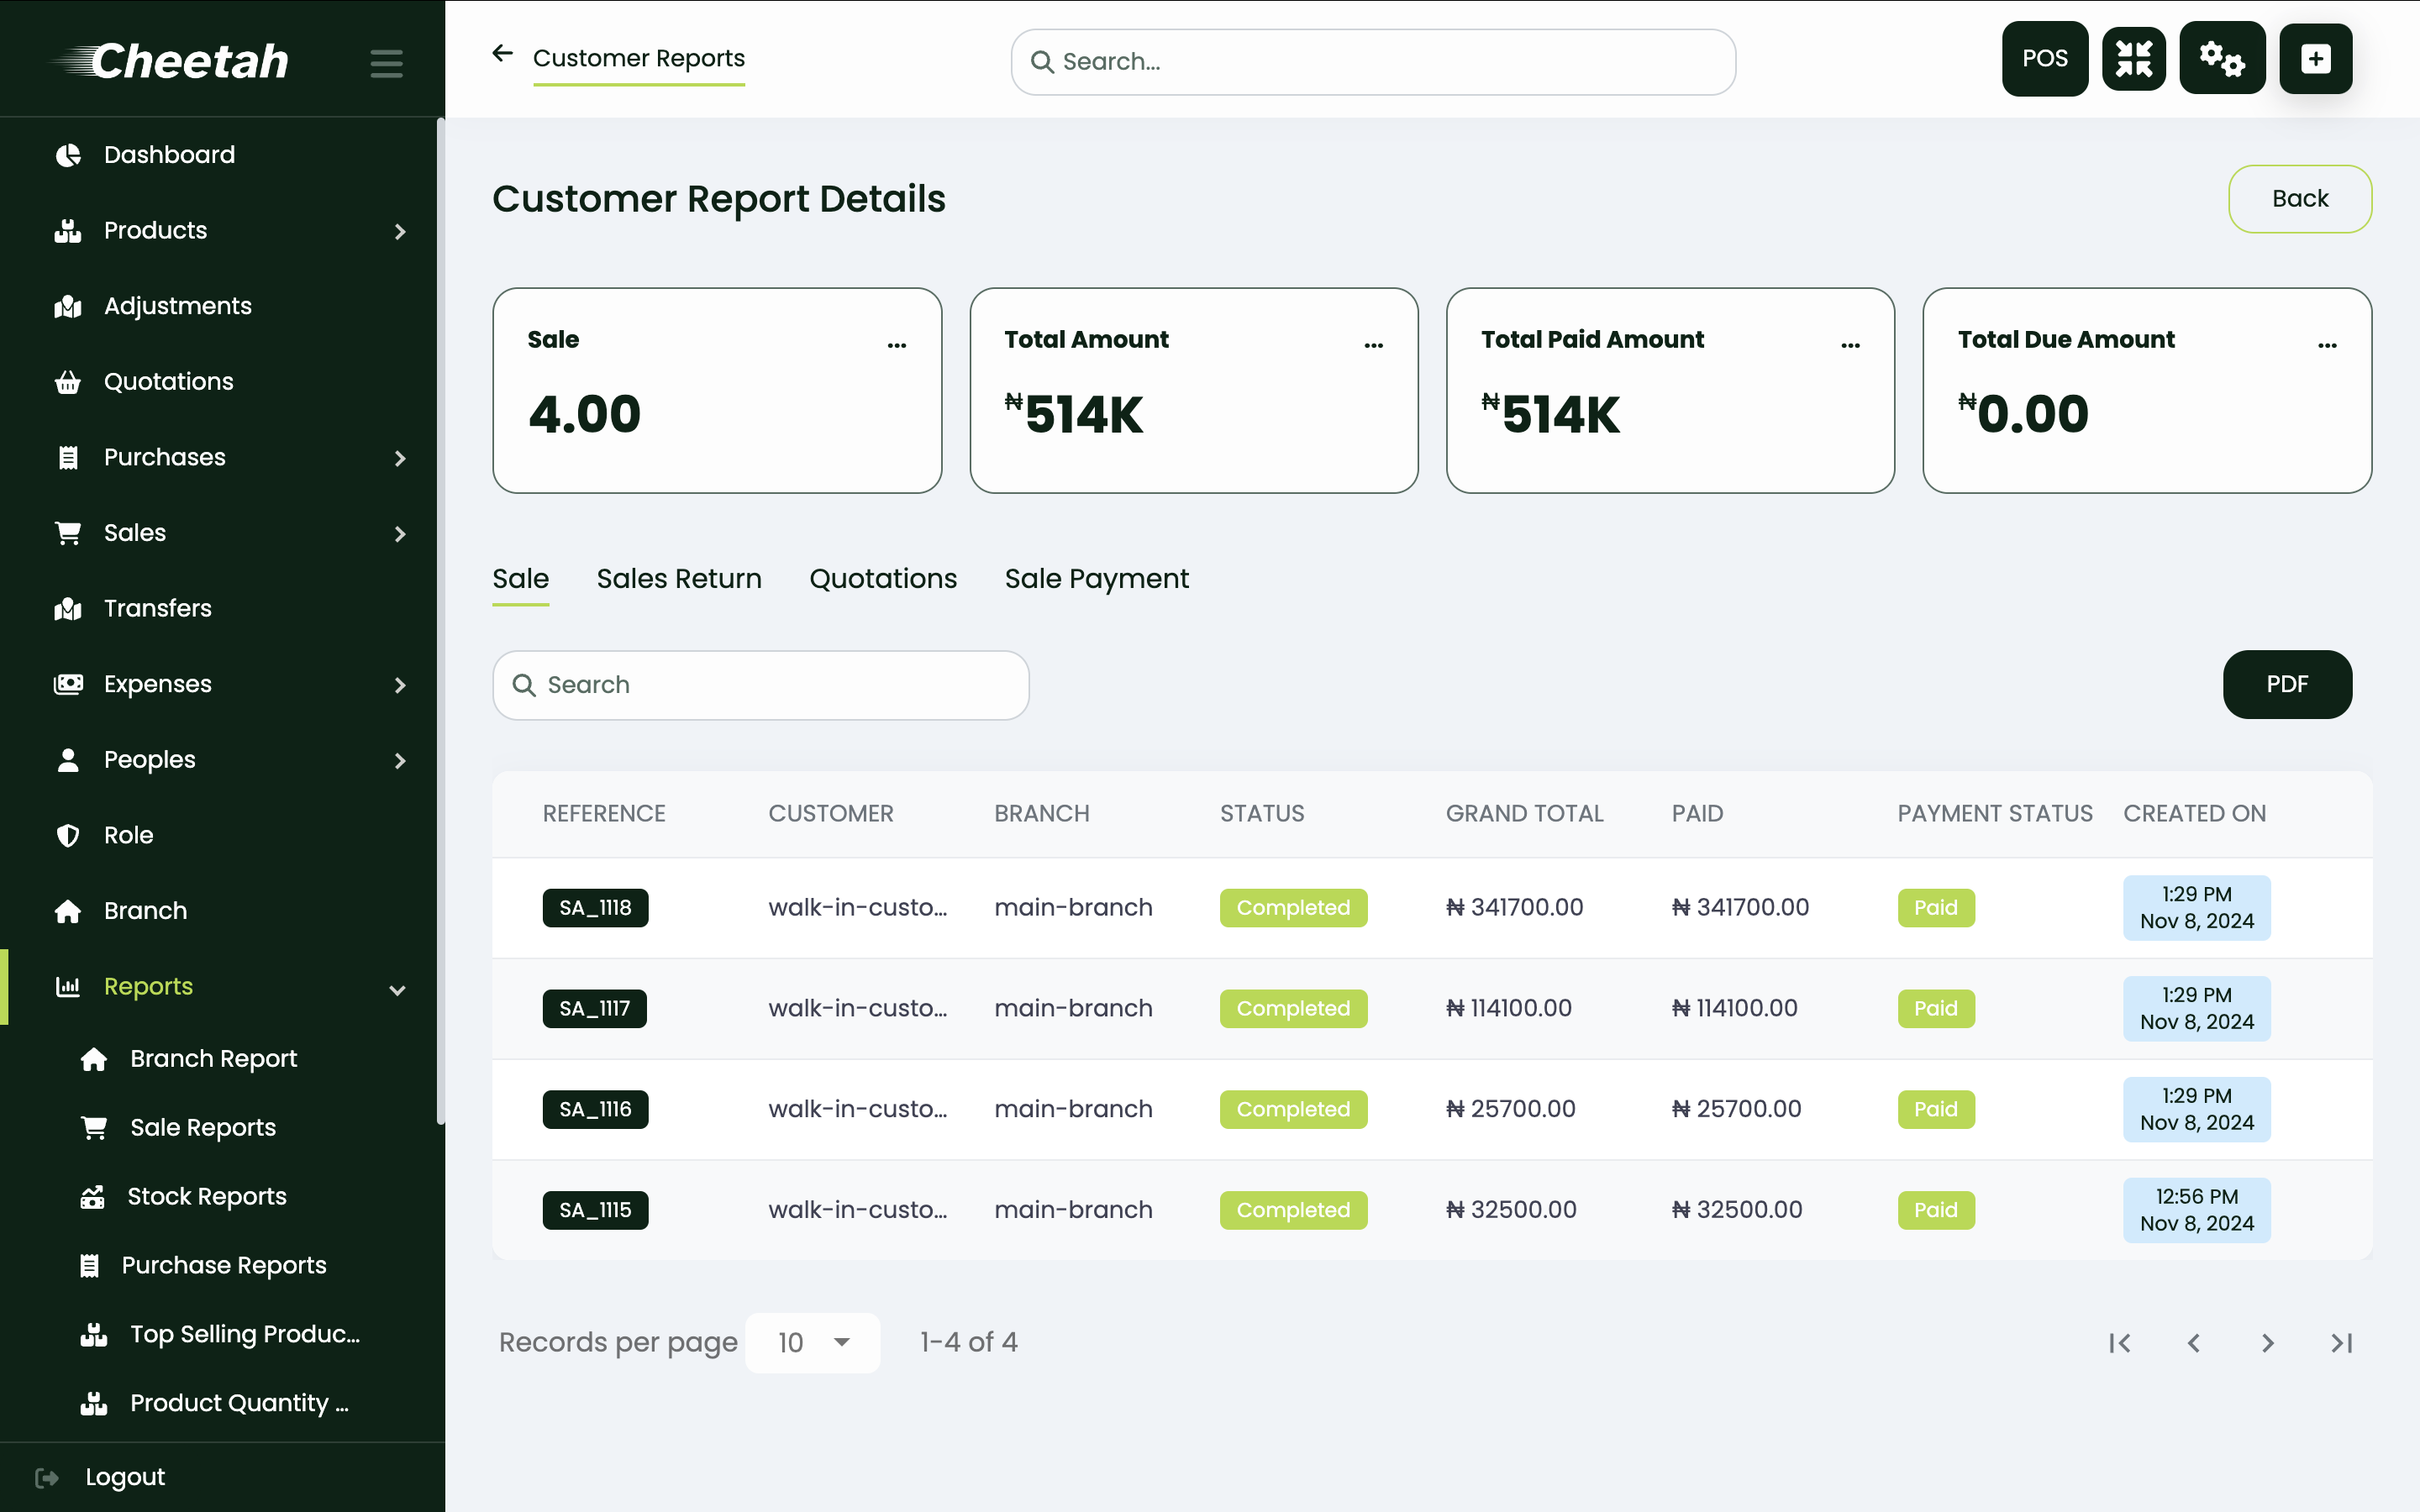Click the add-new plus icon in header
This screenshot has width=2420, height=1512.
(x=2316, y=58)
